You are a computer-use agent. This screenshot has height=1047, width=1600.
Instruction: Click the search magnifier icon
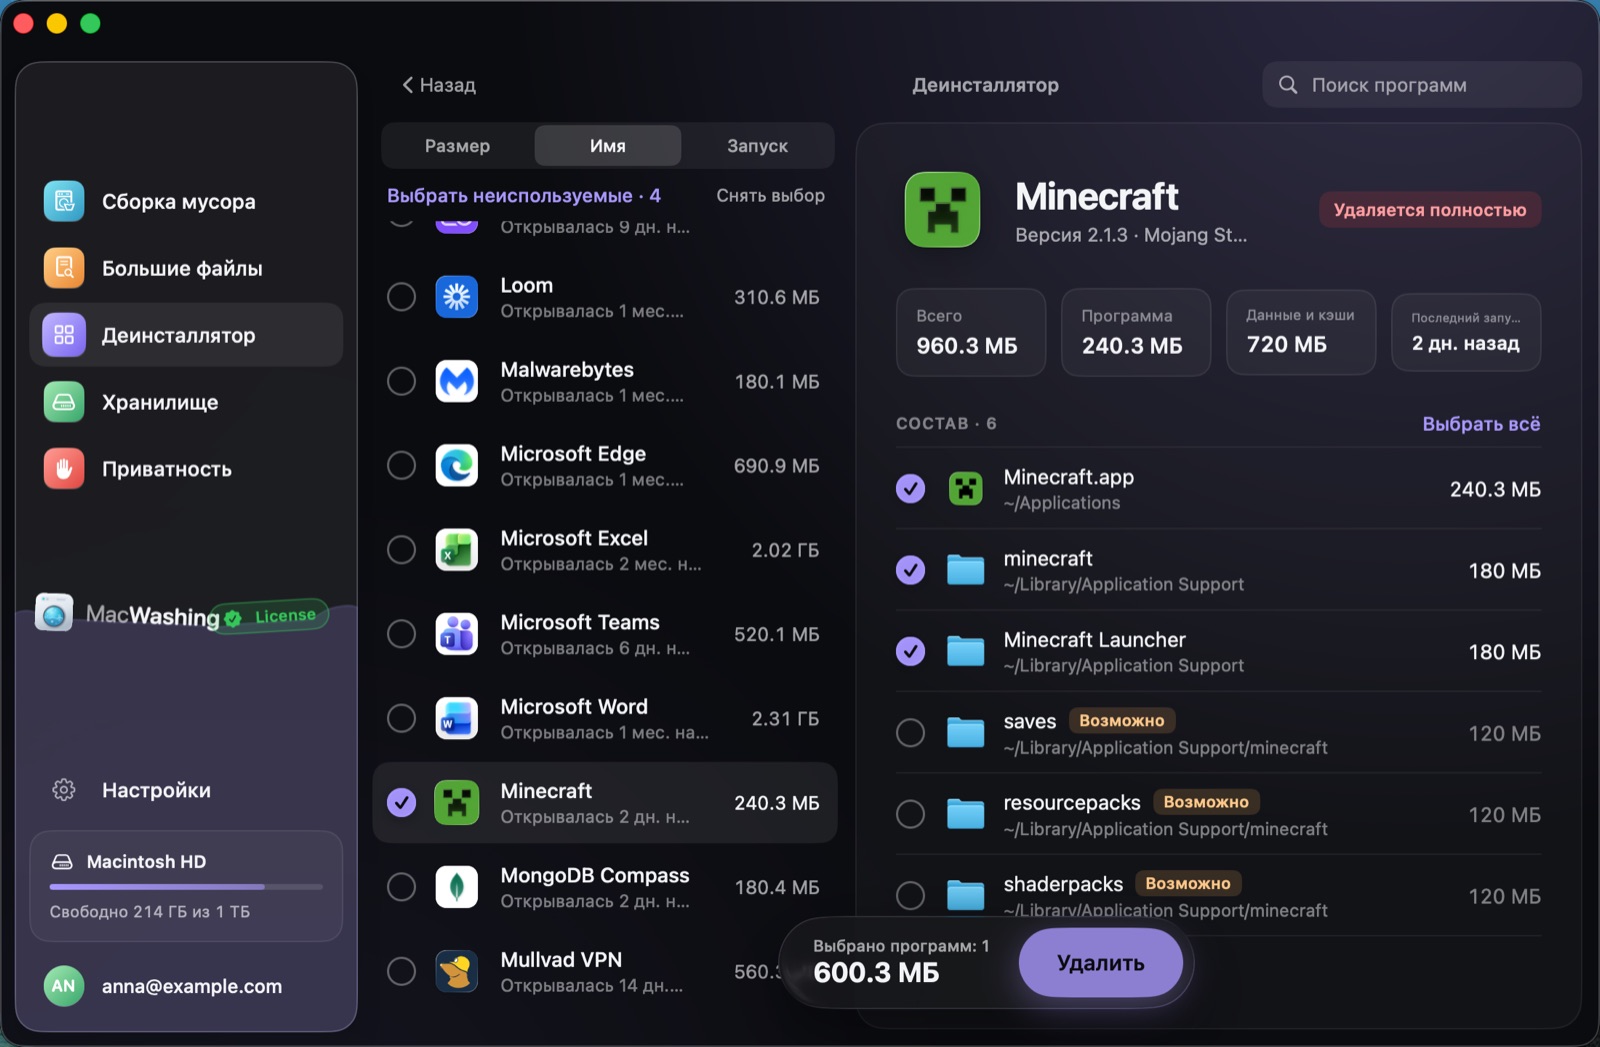click(1288, 85)
